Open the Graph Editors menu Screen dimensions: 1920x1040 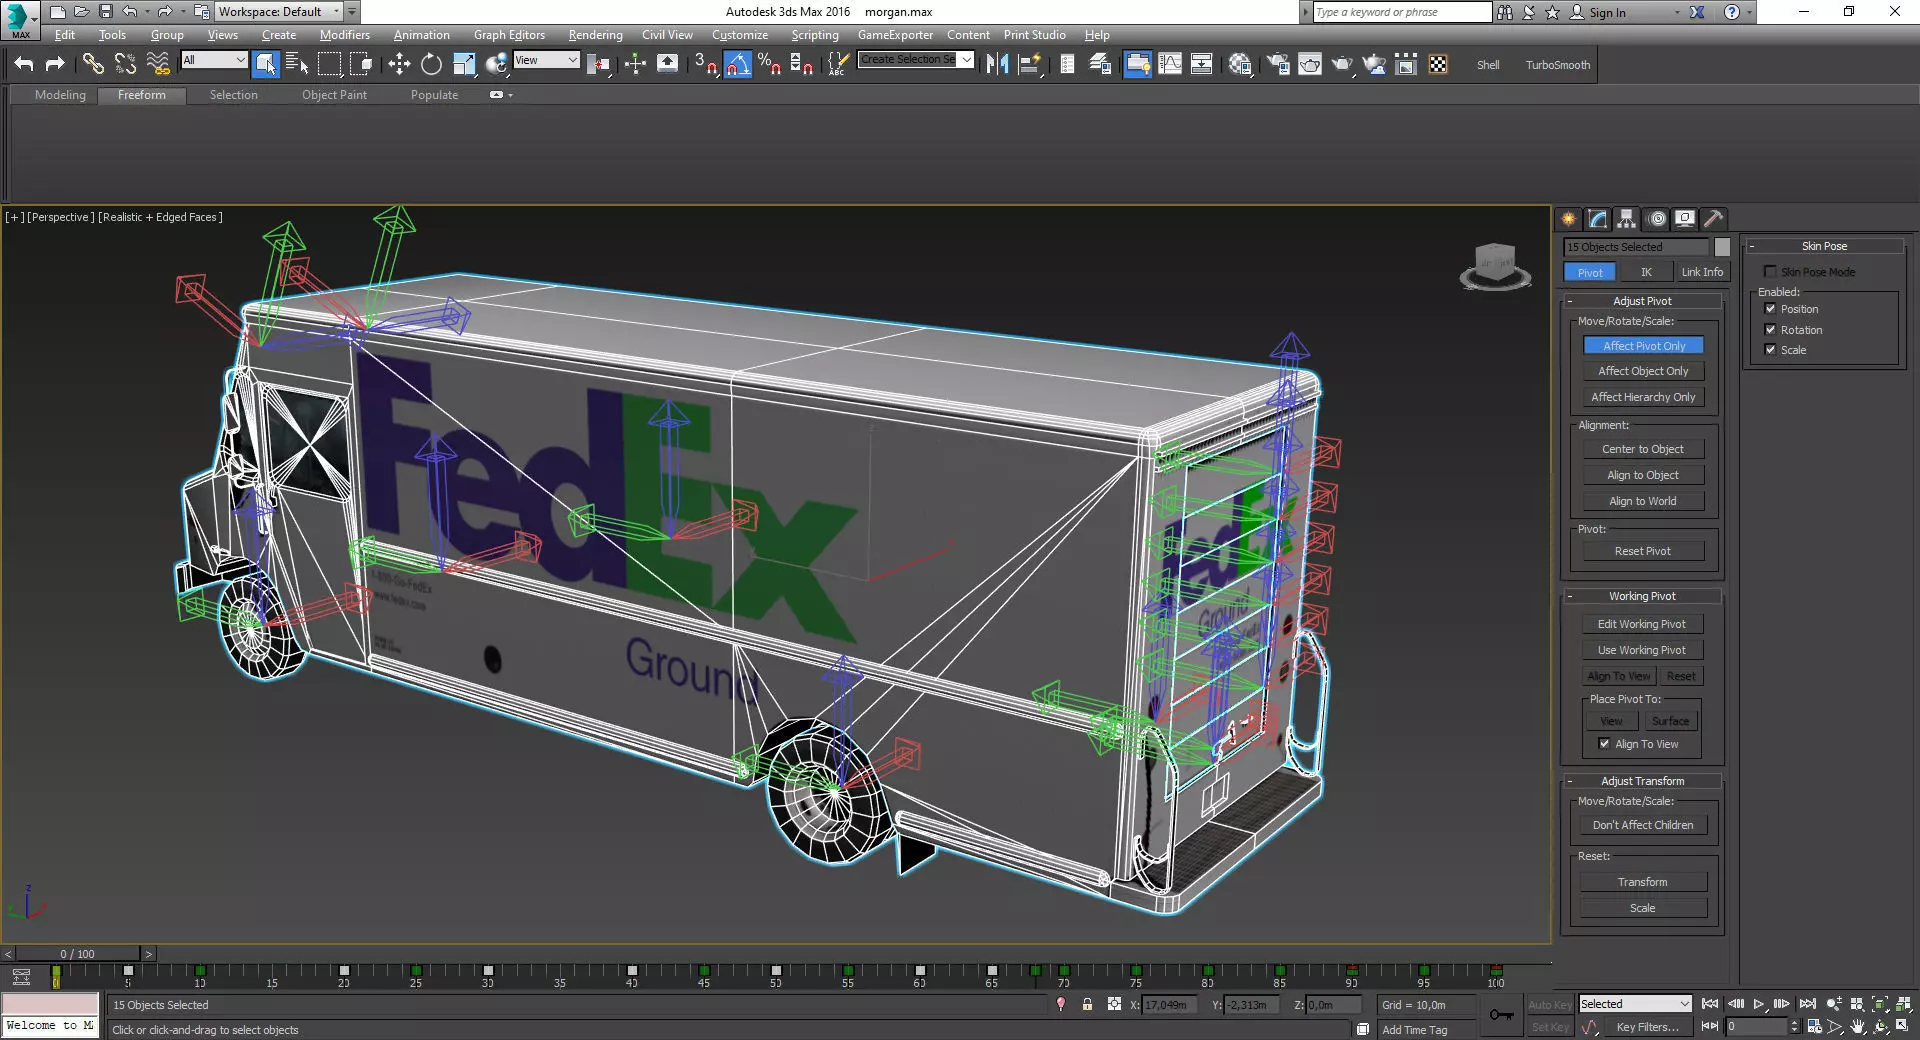pyautogui.click(x=509, y=35)
